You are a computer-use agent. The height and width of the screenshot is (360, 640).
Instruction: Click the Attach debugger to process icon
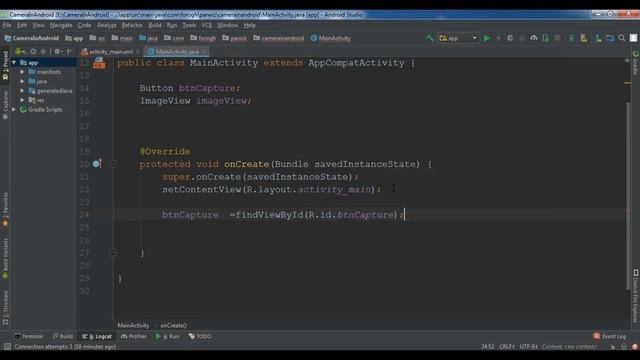pyautogui.click(x=546, y=38)
